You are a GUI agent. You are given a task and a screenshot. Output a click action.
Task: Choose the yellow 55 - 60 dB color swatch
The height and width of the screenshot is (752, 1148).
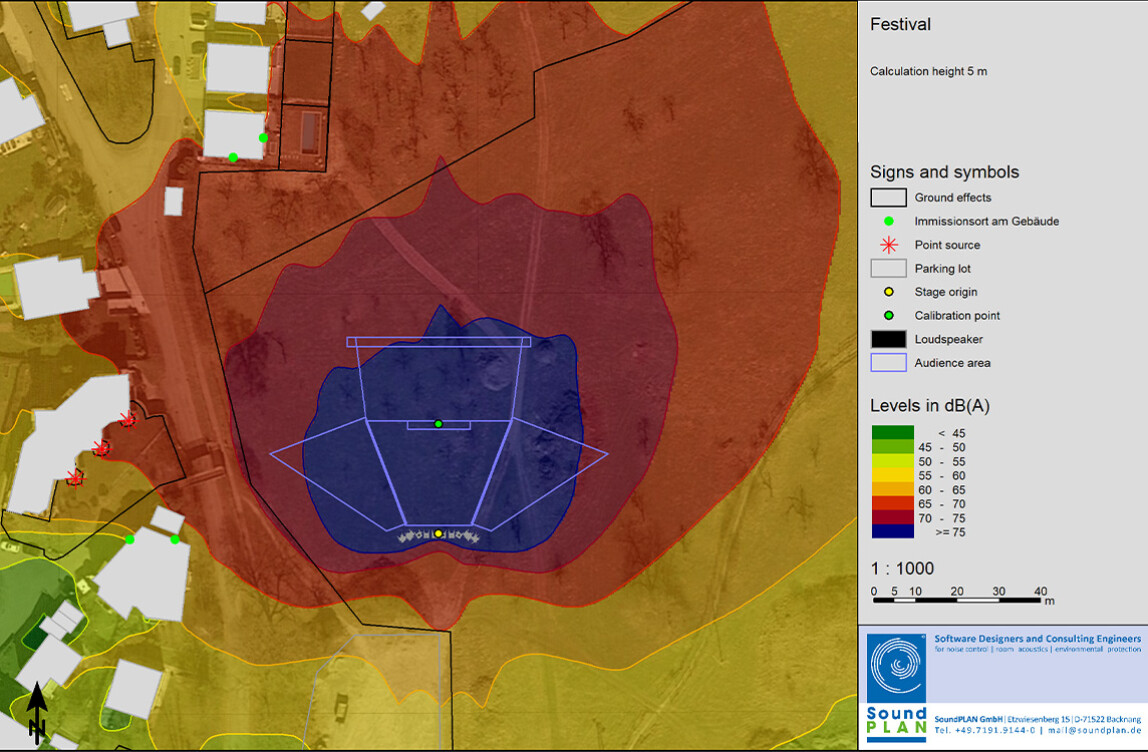click(891, 476)
